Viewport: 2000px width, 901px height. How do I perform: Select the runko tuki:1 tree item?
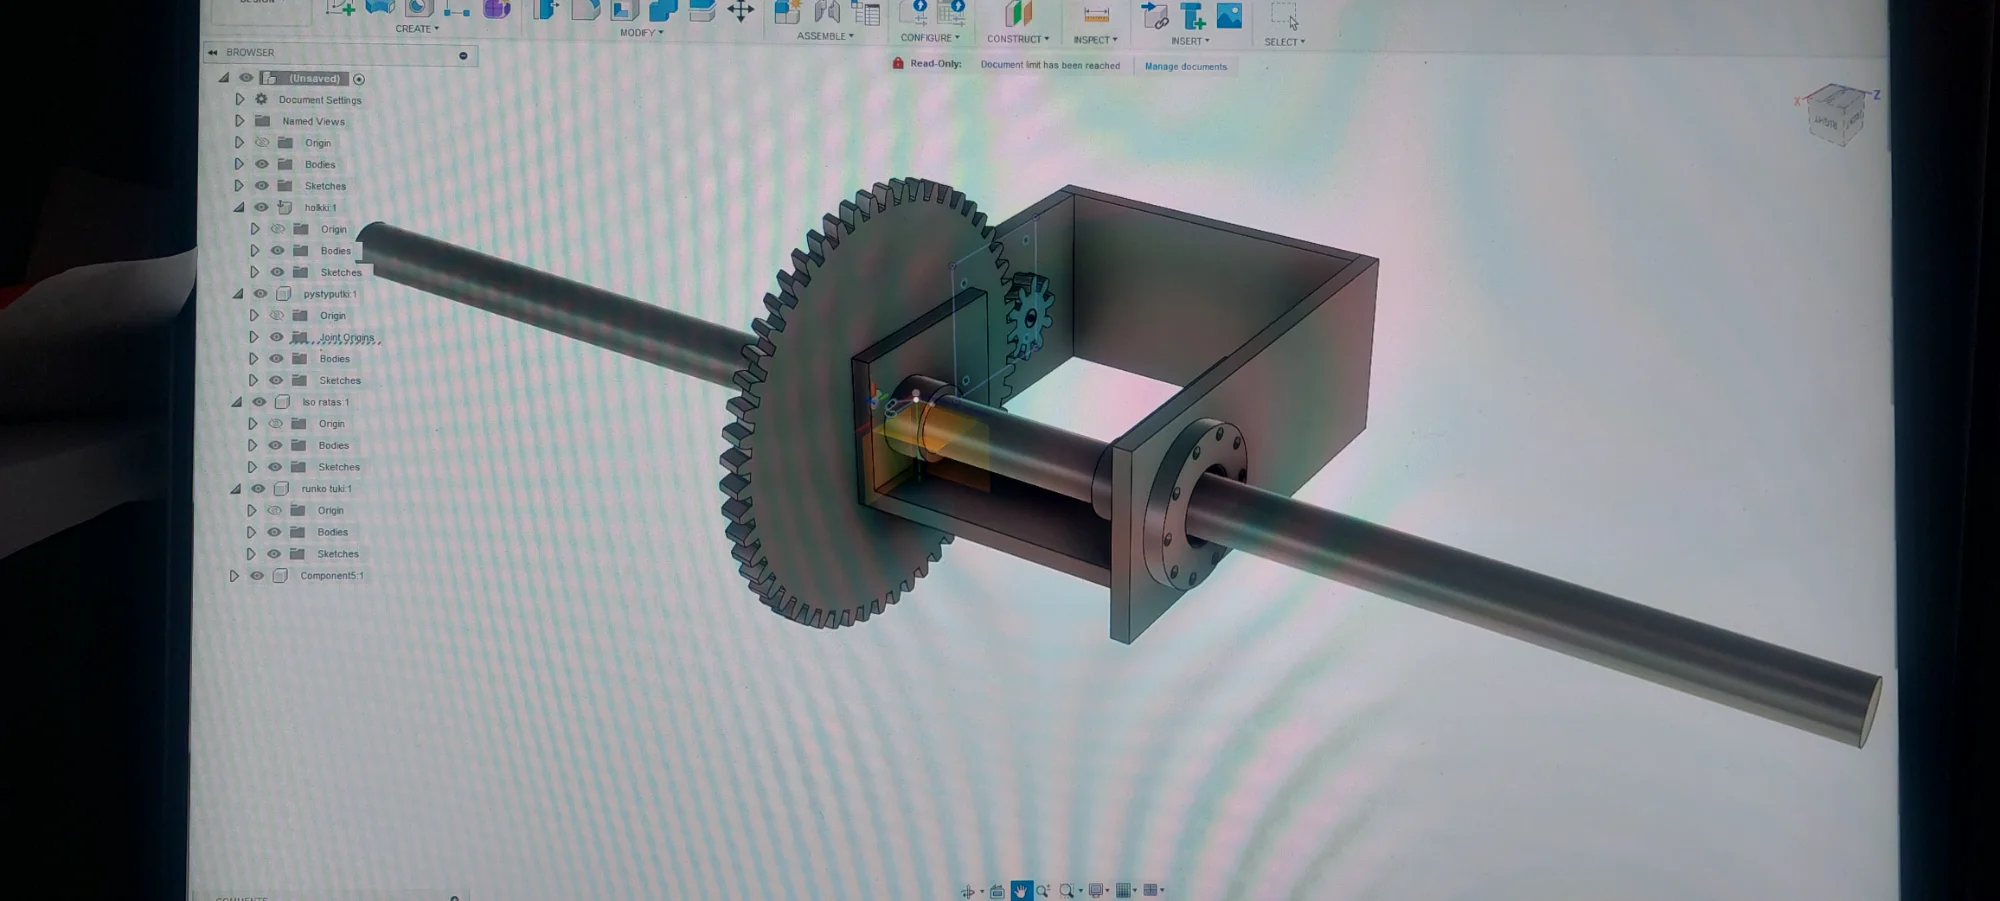(x=327, y=489)
